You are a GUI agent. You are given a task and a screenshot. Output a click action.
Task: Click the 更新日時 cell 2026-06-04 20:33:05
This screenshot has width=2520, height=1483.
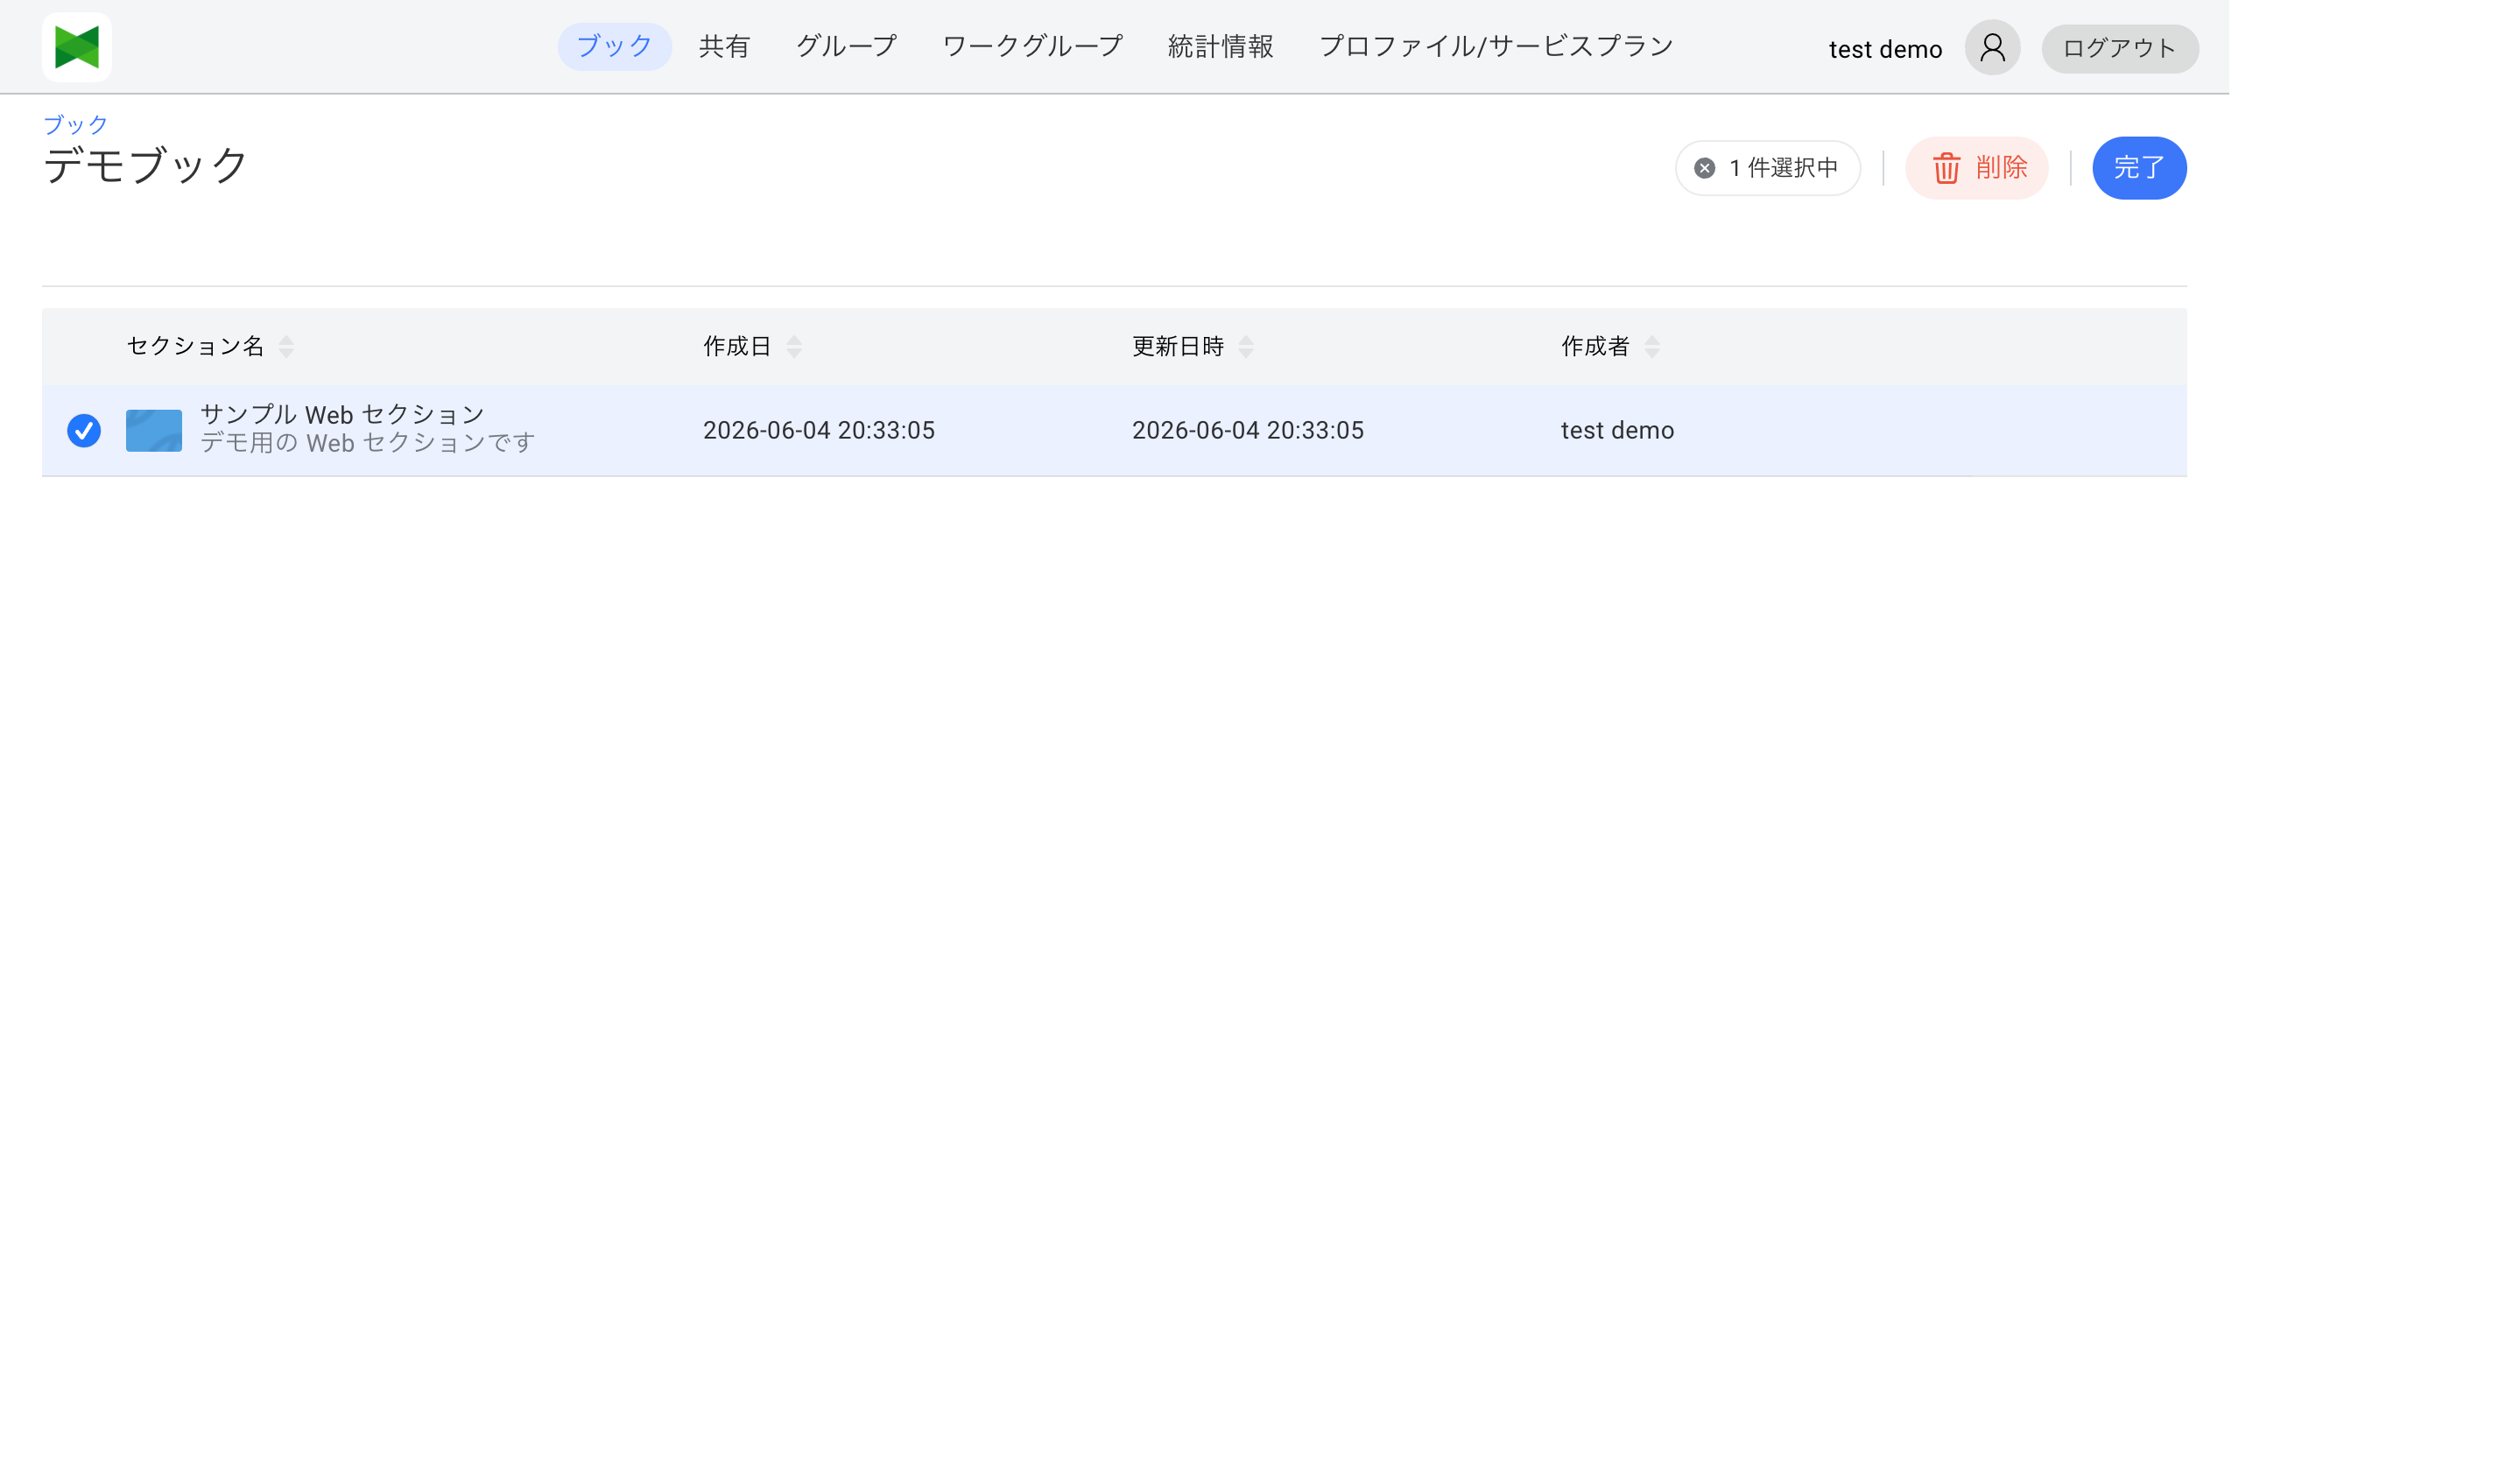point(1248,431)
